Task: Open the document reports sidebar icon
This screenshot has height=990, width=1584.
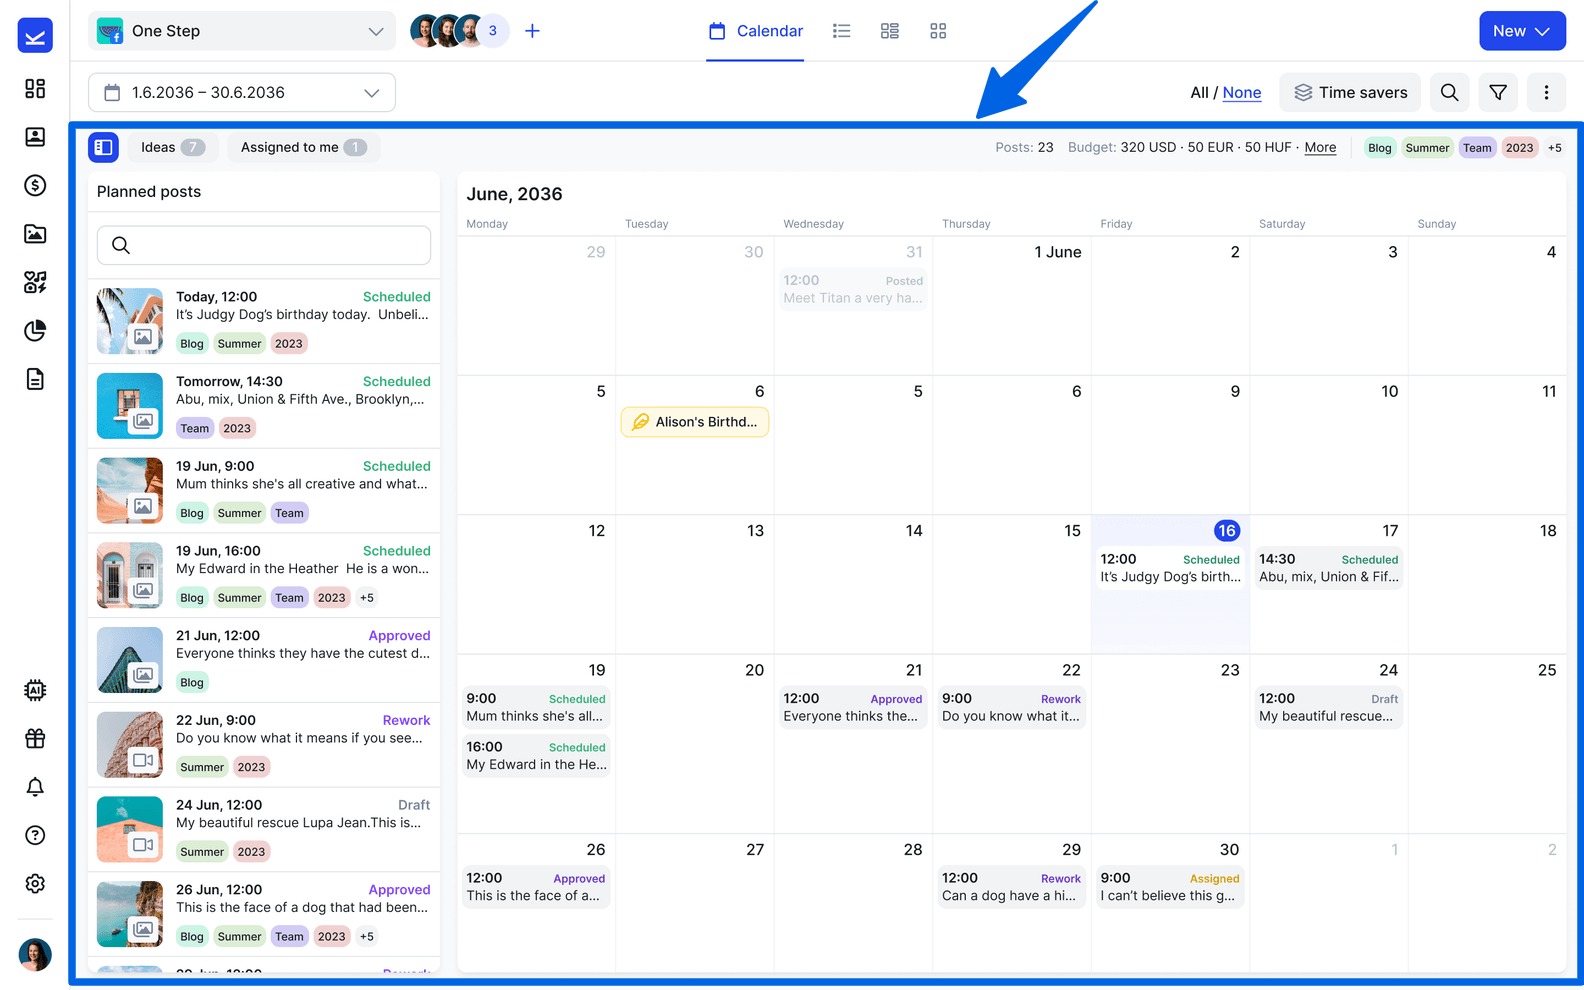Action: point(35,379)
